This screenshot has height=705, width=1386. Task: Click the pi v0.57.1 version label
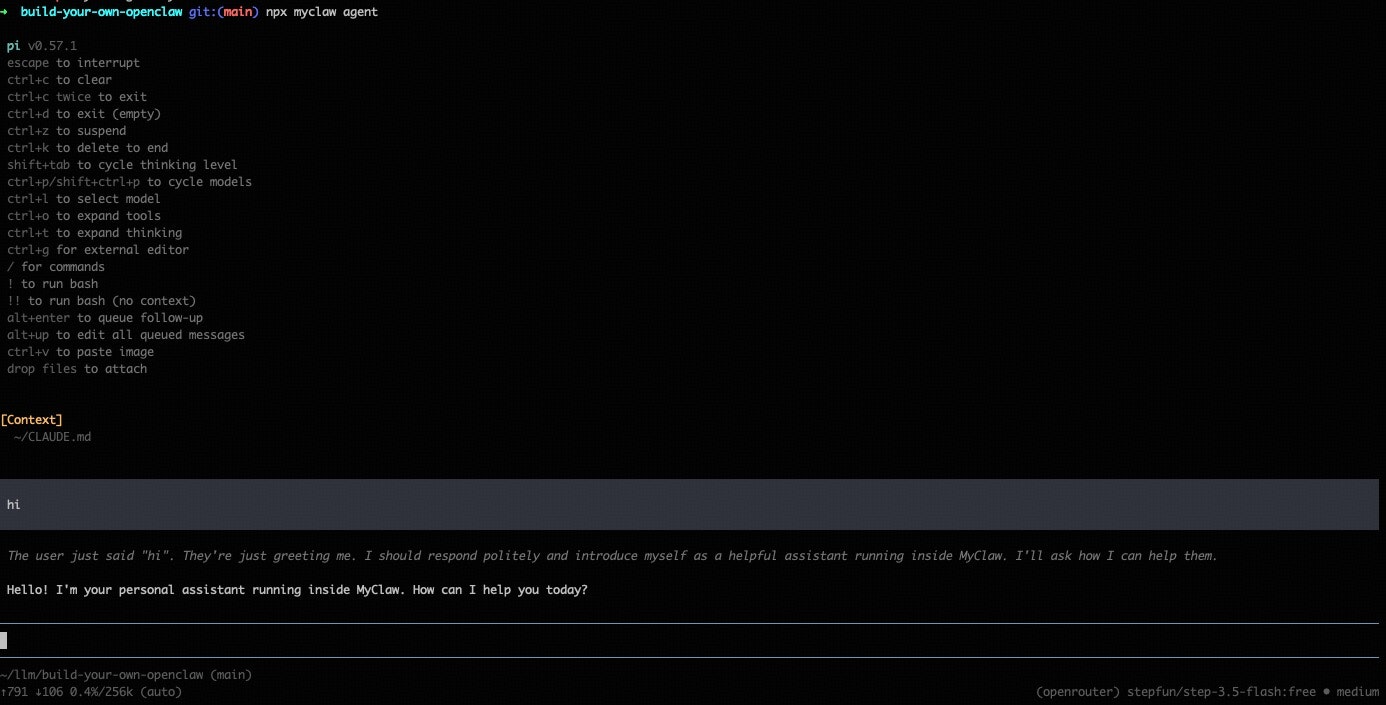42,45
